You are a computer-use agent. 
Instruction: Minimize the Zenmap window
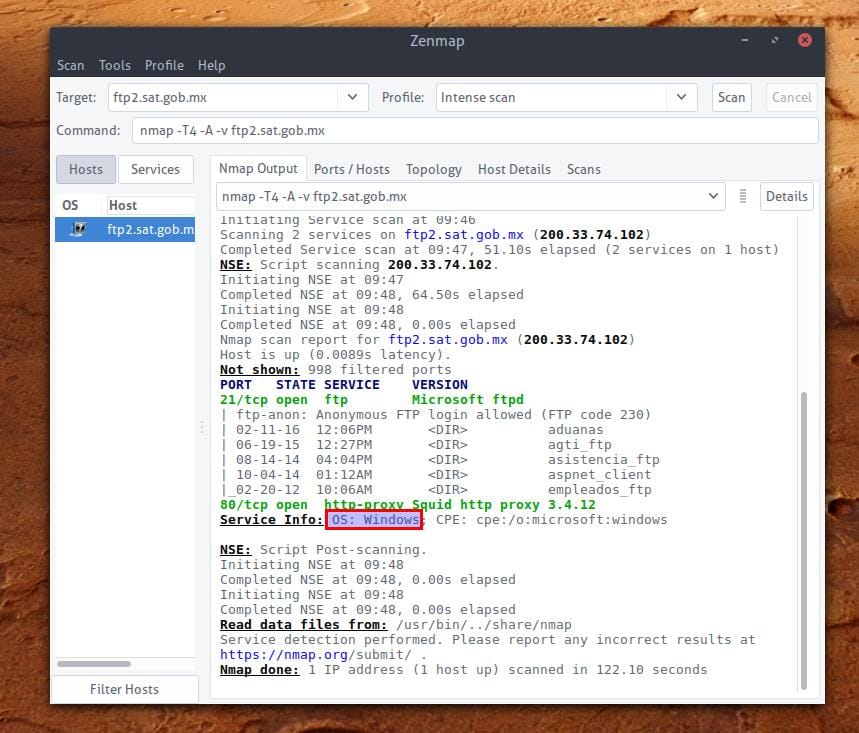[745, 41]
